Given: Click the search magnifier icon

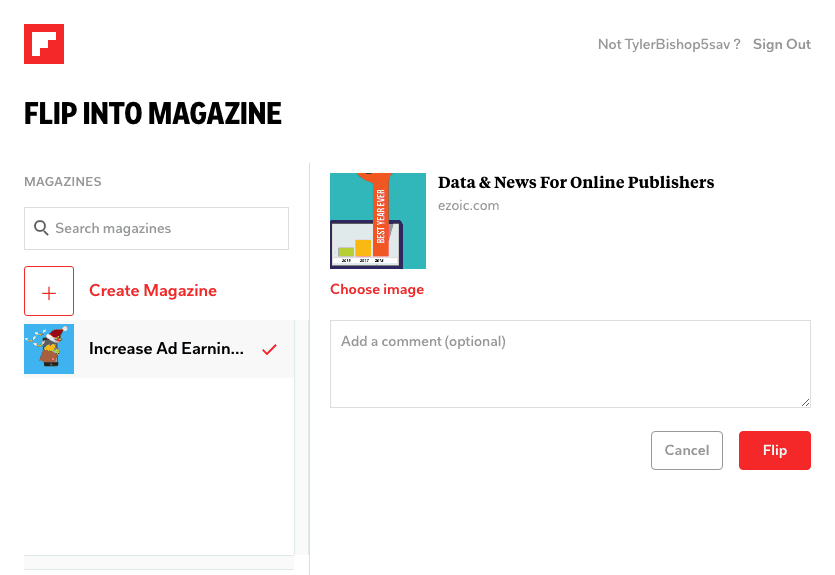Looking at the screenshot, I should click(x=41, y=228).
